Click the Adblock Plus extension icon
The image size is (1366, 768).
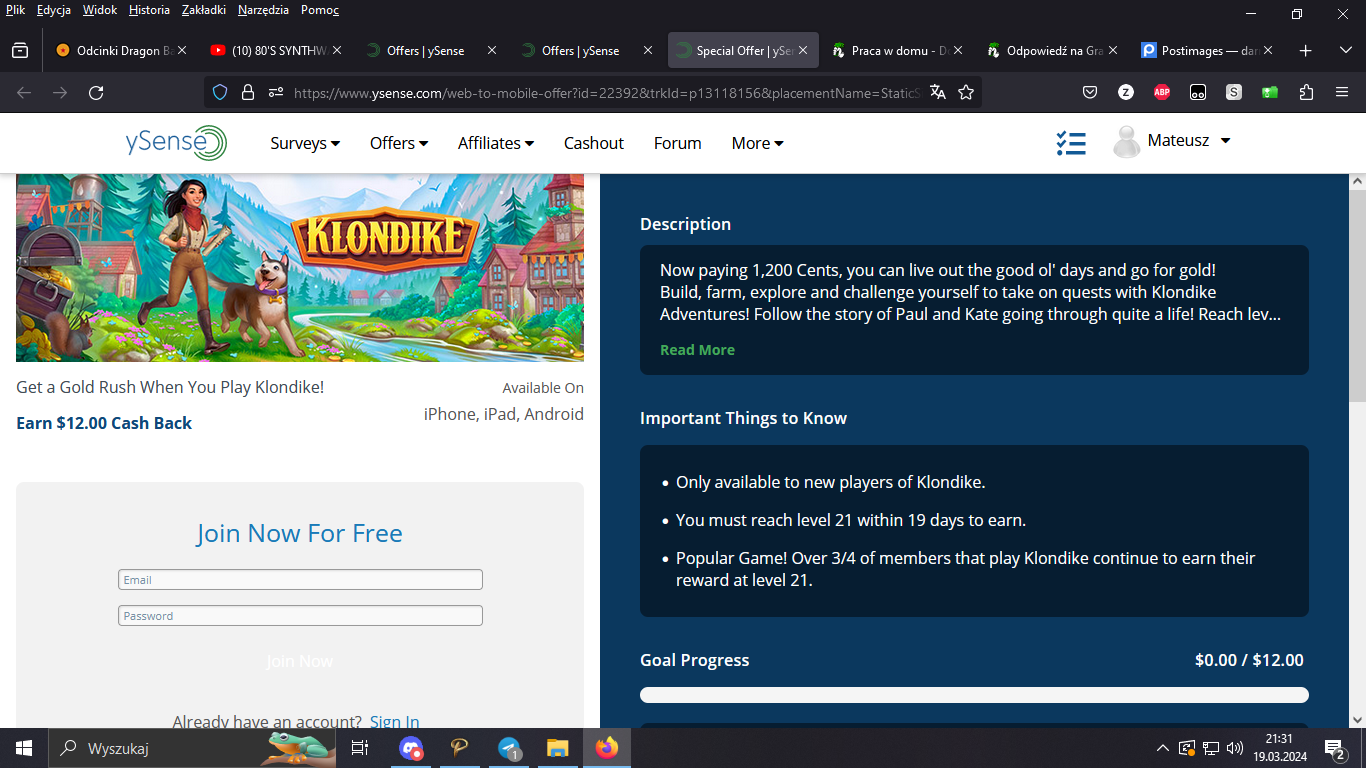click(x=1162, y=93)
